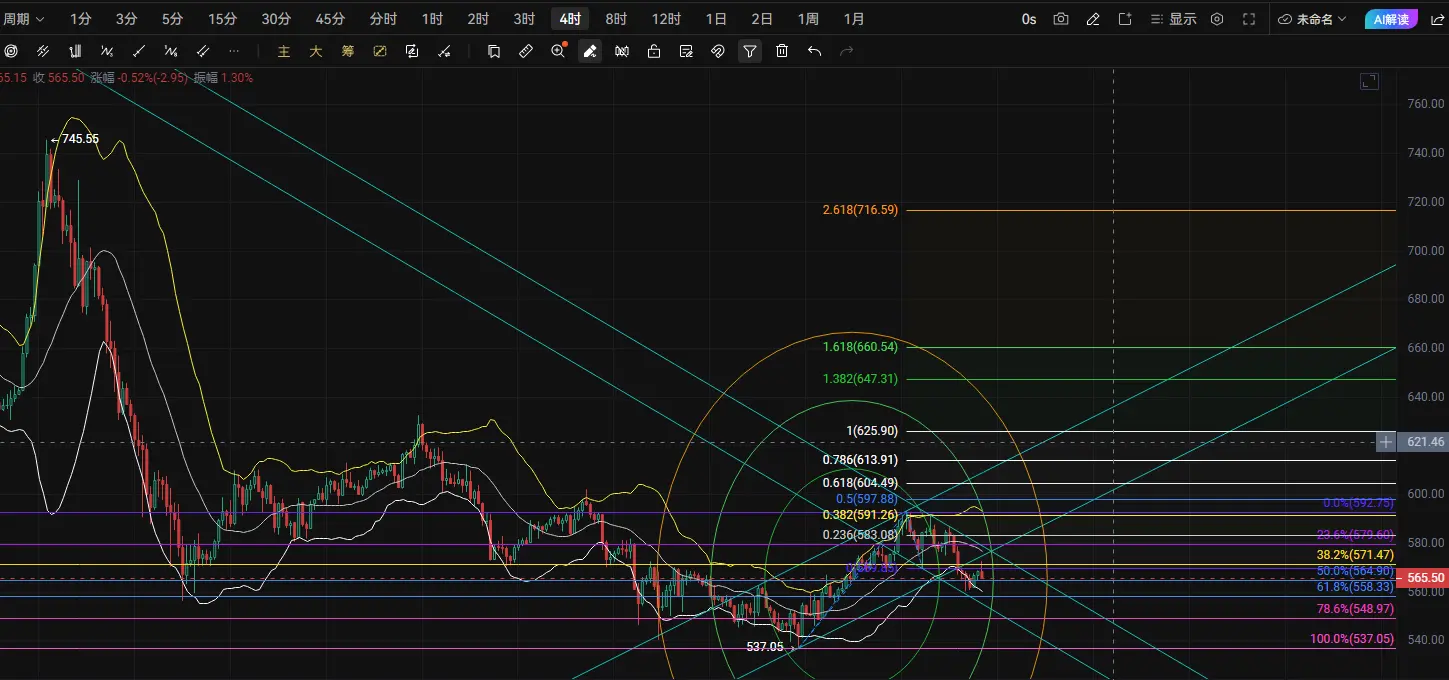Image resolution: width=1449 pixels, height=680 pixels.
Task: Toggle the 大 indicator
Action: (x=316, y=51)
